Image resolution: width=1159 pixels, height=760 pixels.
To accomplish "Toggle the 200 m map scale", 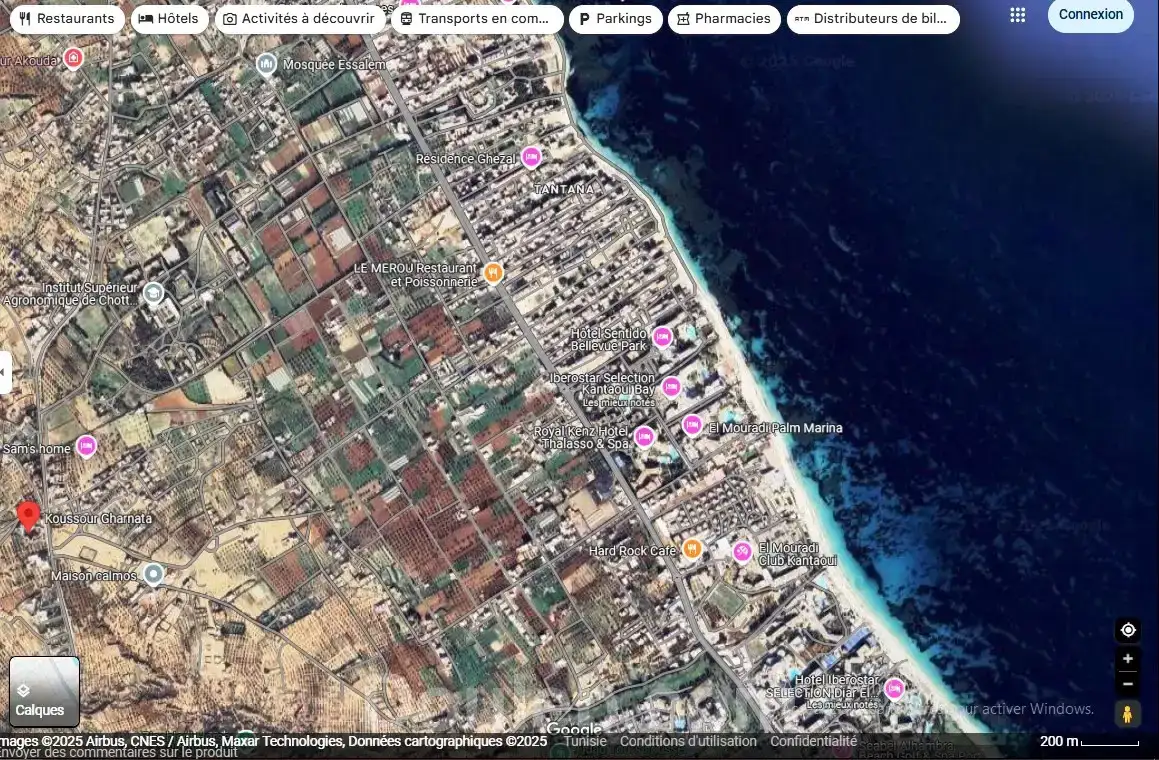I will 1088,741.
